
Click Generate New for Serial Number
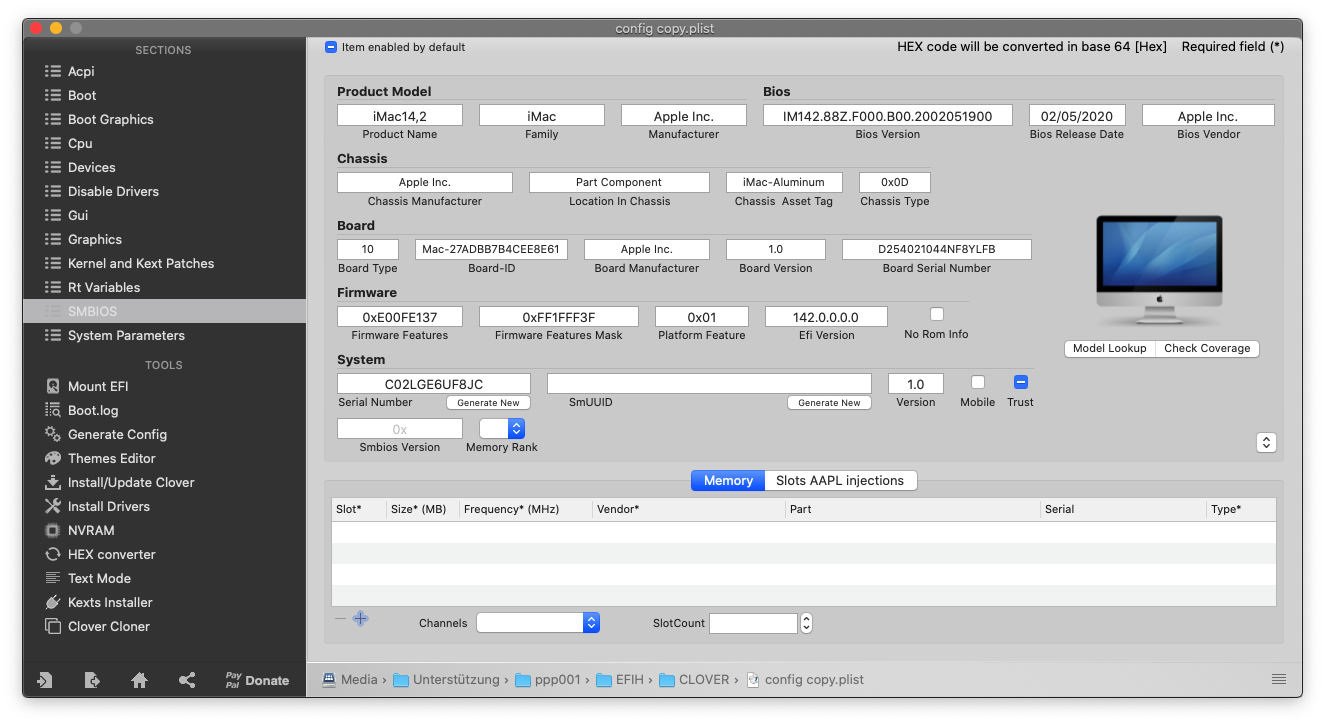(488, 403)
